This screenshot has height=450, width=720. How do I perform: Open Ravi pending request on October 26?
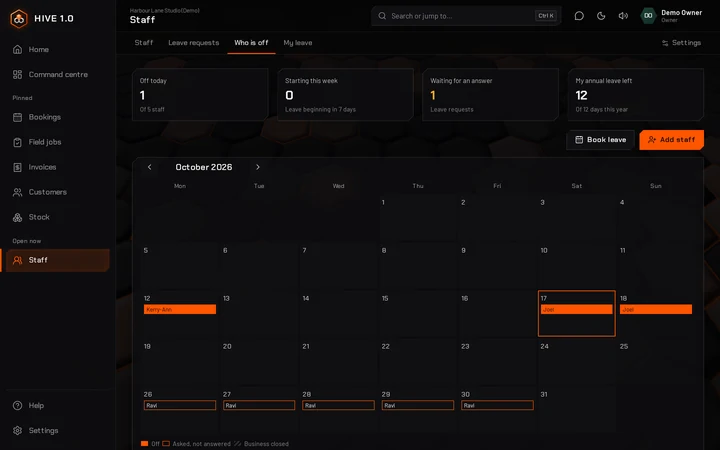[x=180, y=405]
